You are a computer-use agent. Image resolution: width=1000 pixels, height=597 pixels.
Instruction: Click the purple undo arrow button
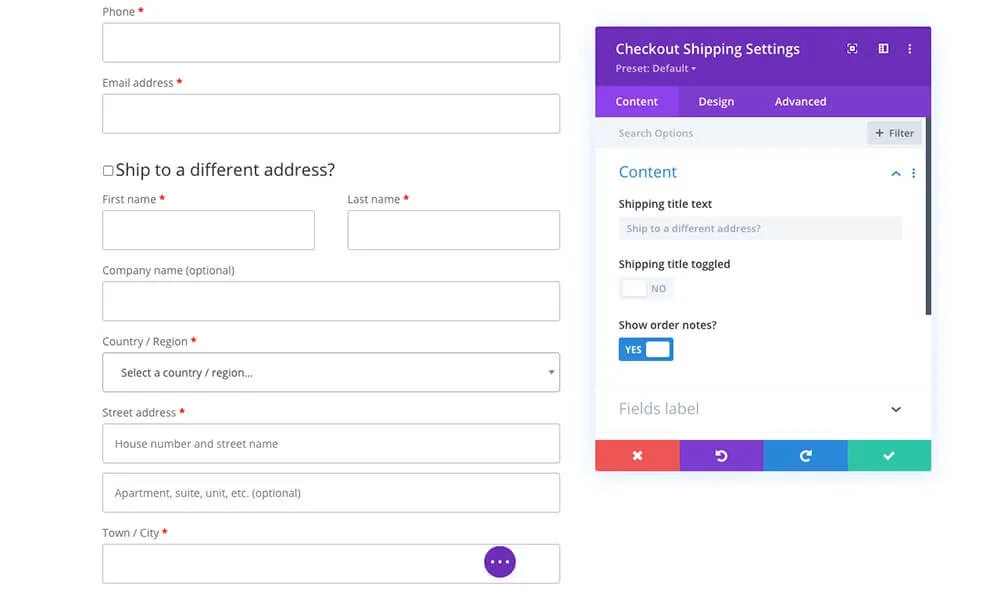pyautogui.click(x=721, y=455)
